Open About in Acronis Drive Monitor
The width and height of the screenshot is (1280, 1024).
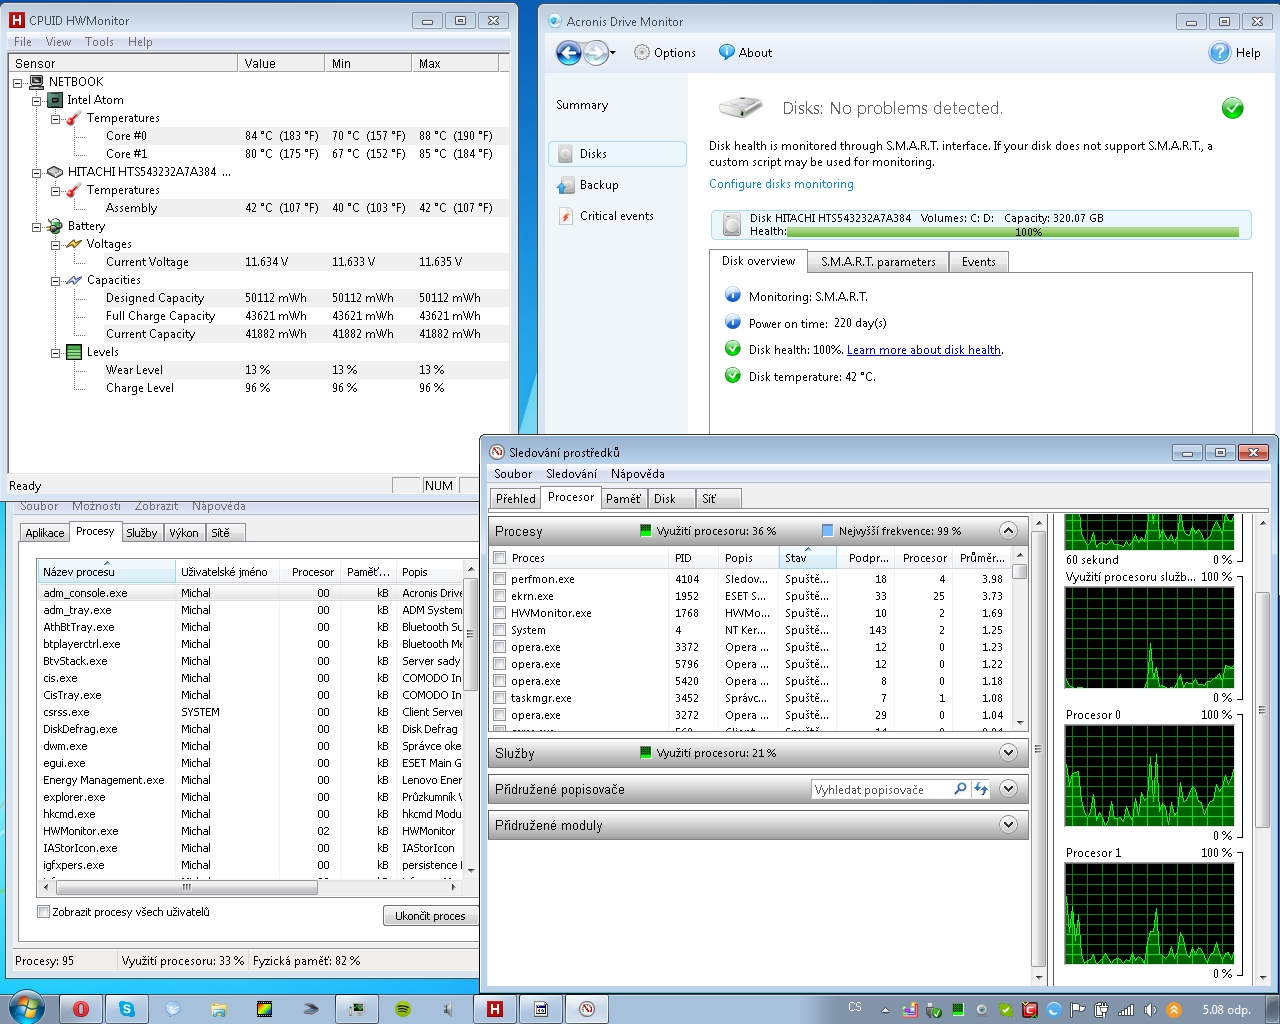pyautogui.click(x=745, y=53)
